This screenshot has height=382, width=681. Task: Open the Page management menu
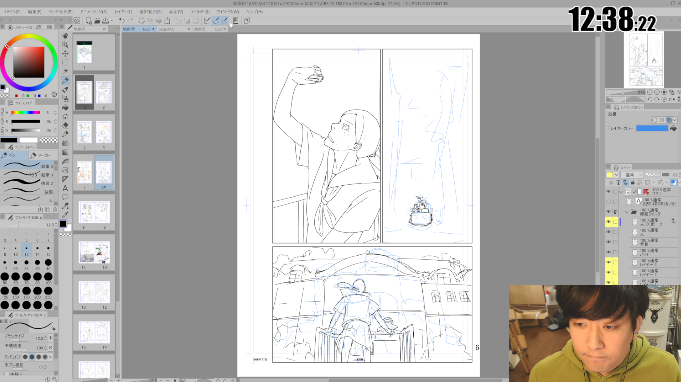pos(60,12)
